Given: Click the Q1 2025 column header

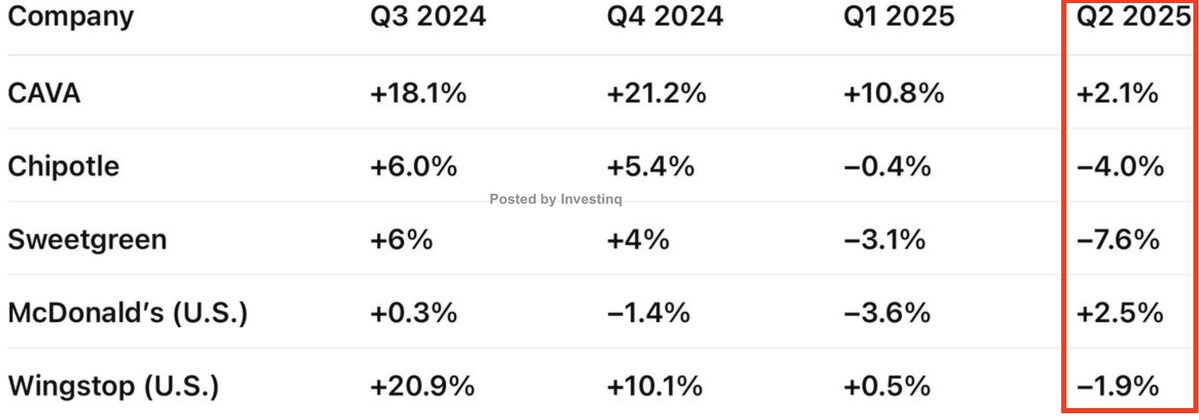Looking at the screenshot, I should pyautogui.click(x=898, y=17).
